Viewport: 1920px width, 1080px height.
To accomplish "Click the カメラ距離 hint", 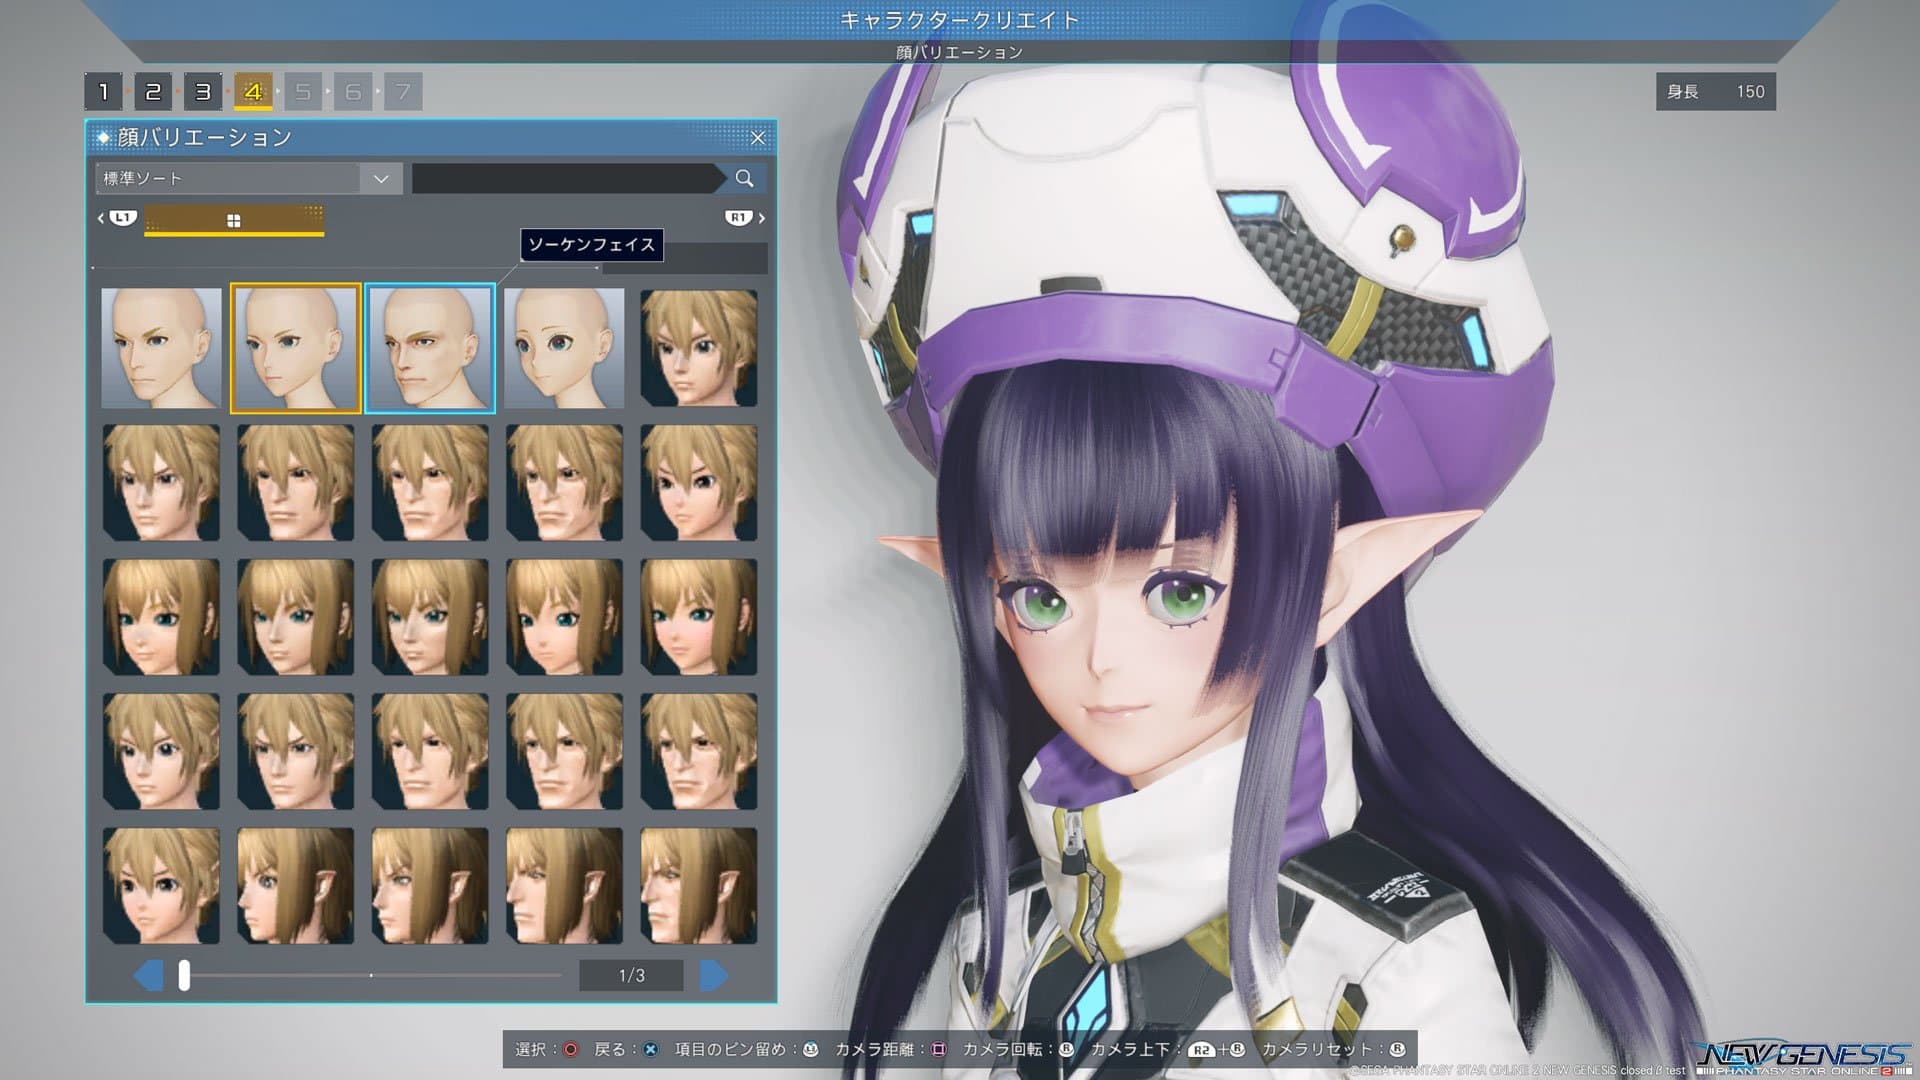I will 891,1049.
